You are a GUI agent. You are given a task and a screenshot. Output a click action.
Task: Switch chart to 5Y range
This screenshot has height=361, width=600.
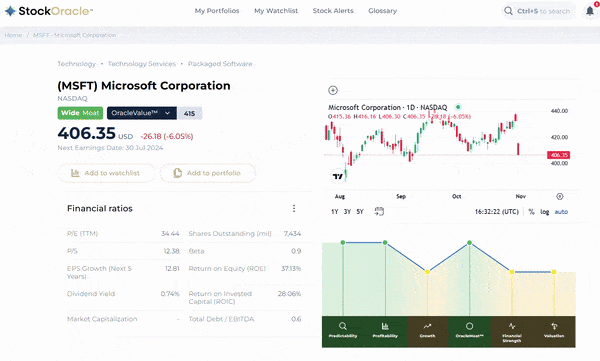pos(360,212)
